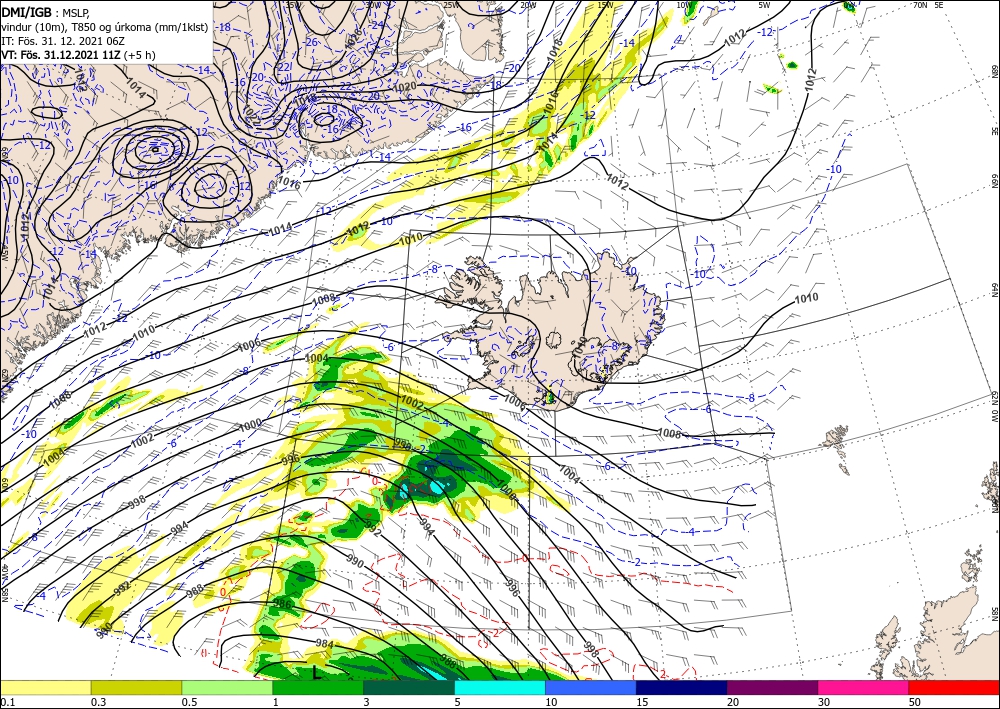Viewport: 1000px width, 709px height.
Task: Click the '15W' longitude label at top
Action: pos(606,5)
